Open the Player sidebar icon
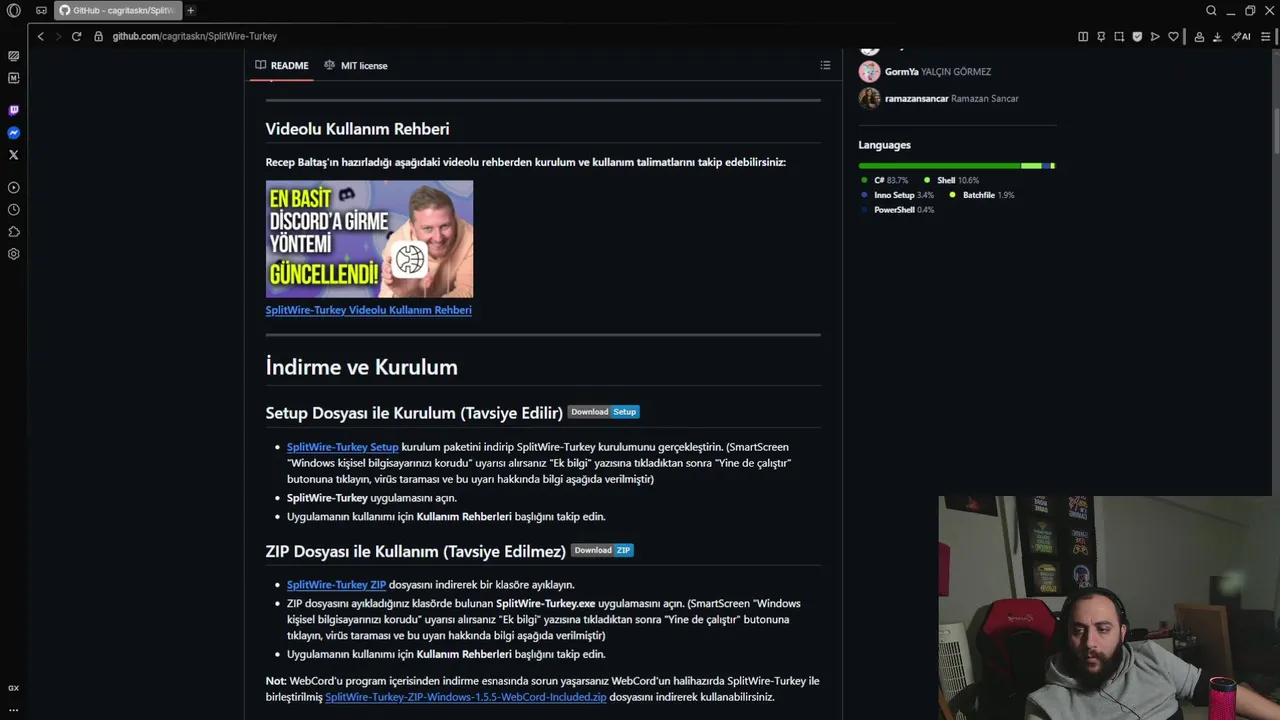Image resolution: width=1280 pixels, height=720 pixels. 13,187
